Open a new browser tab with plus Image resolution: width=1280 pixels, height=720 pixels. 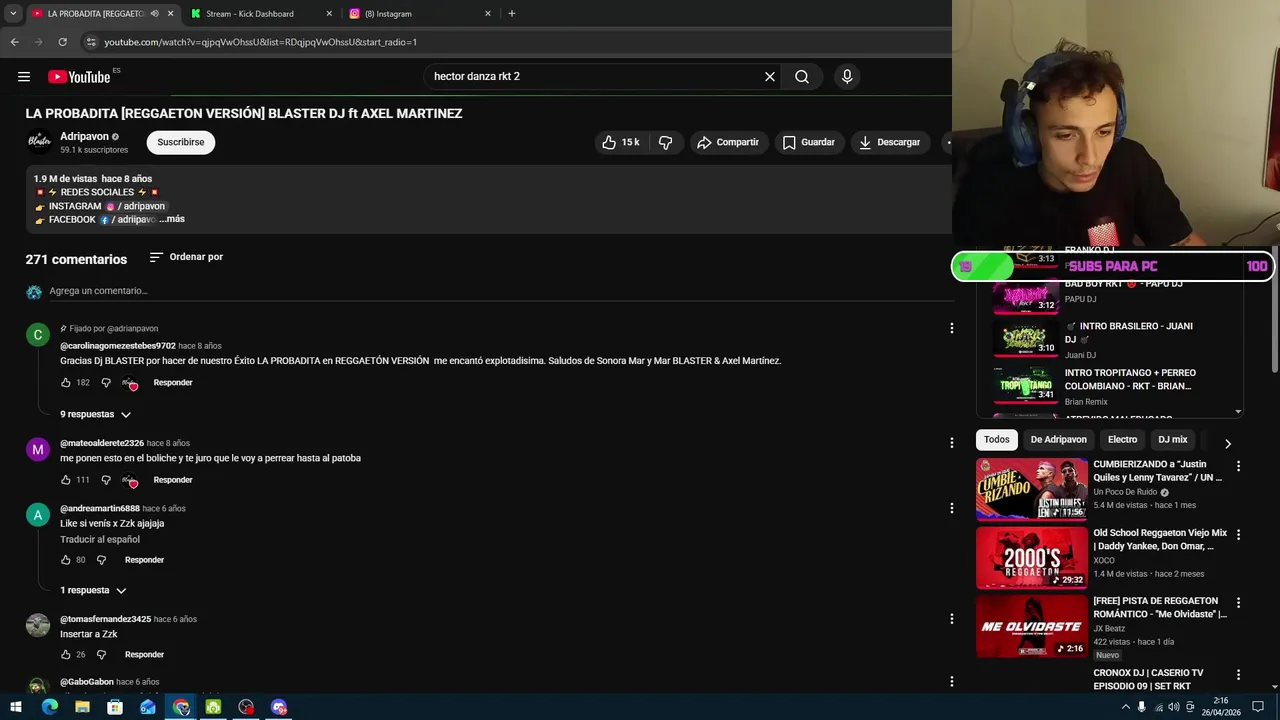(x=512, y=14)
